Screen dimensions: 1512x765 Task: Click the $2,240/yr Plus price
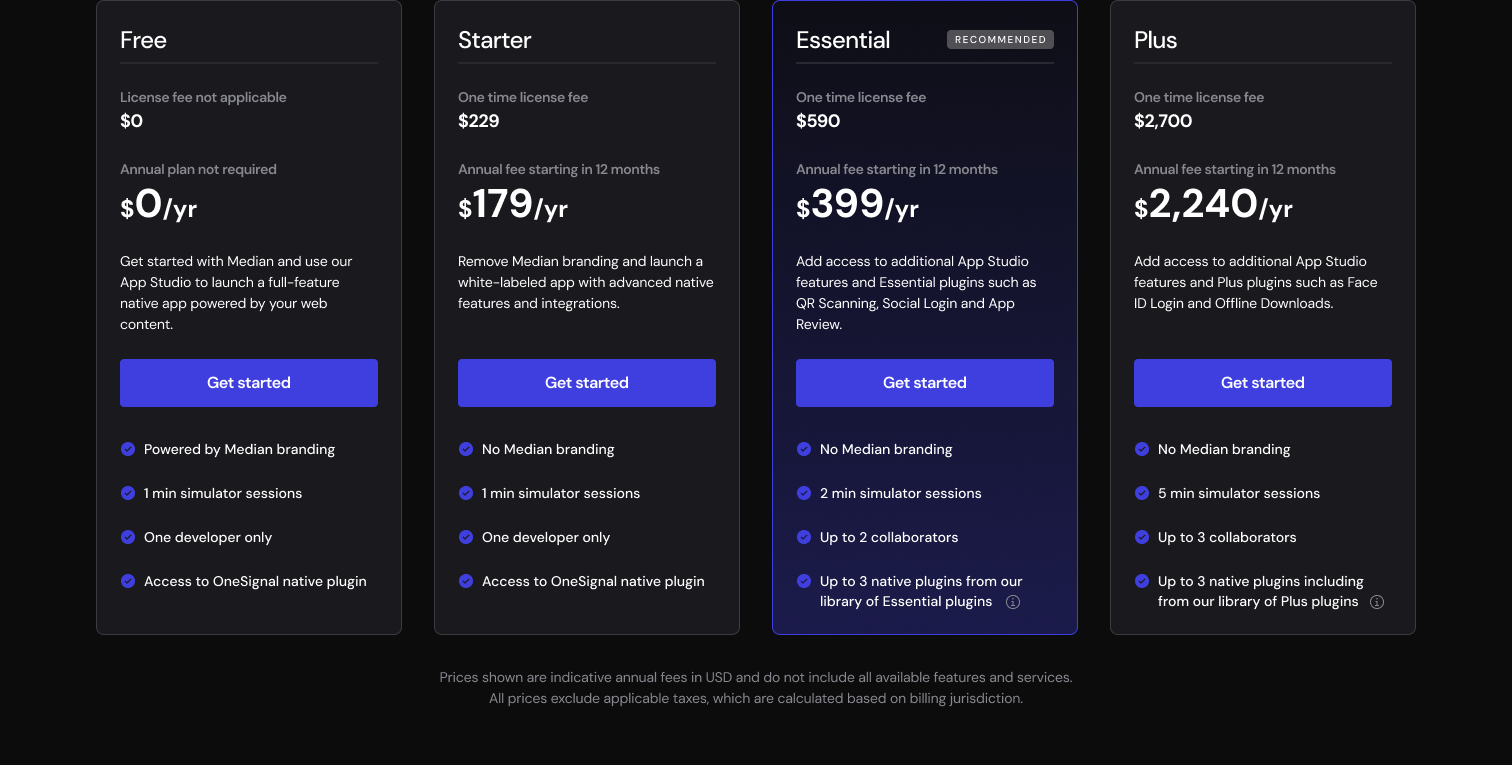click(x=1213, y=205)
